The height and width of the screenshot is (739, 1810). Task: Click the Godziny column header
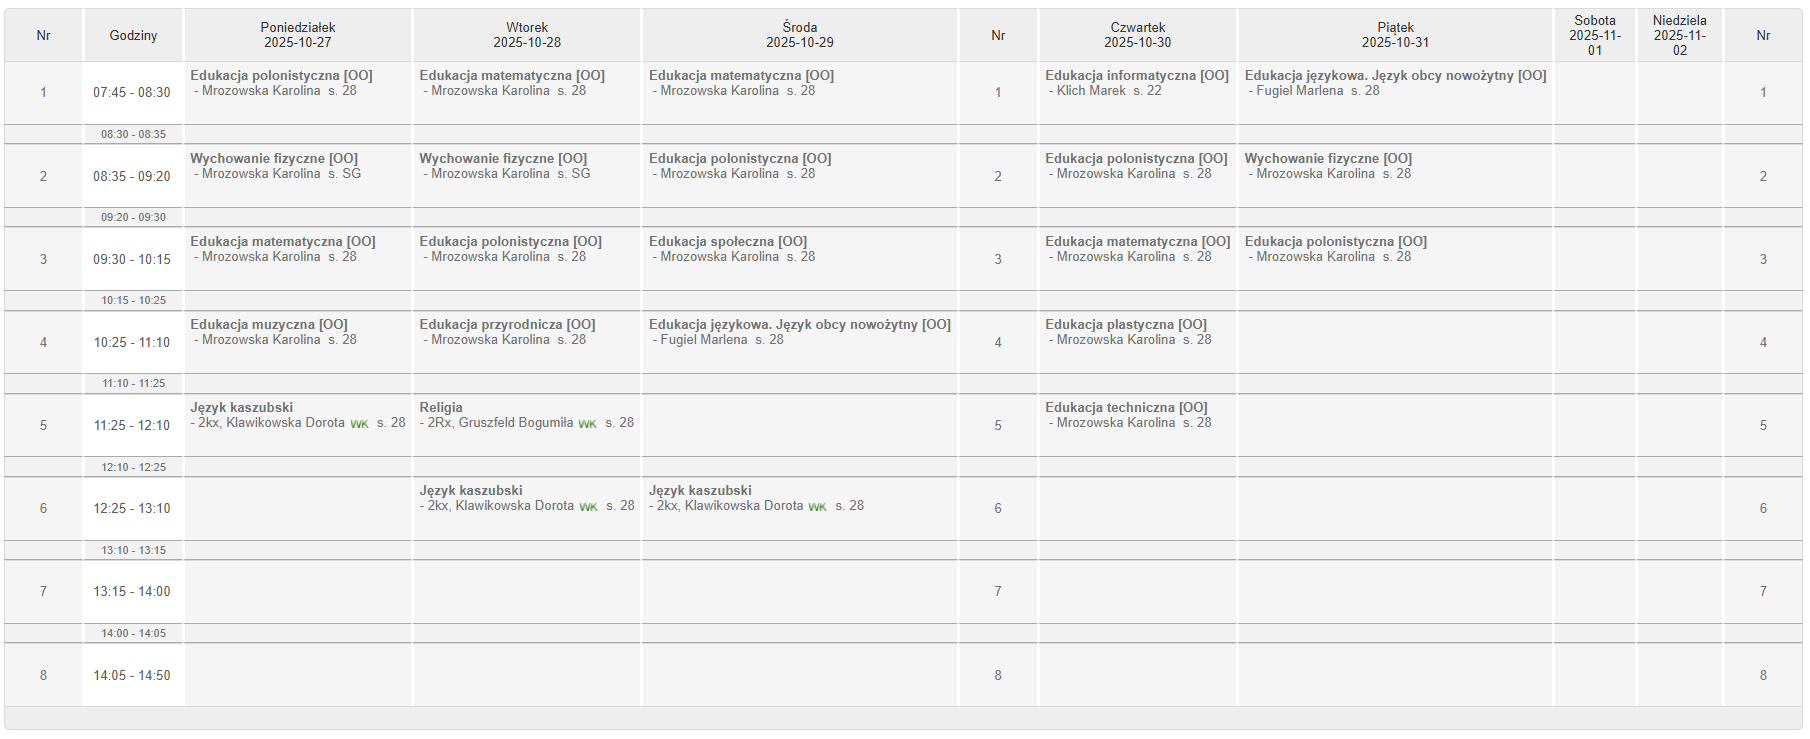tap(133, 35)
